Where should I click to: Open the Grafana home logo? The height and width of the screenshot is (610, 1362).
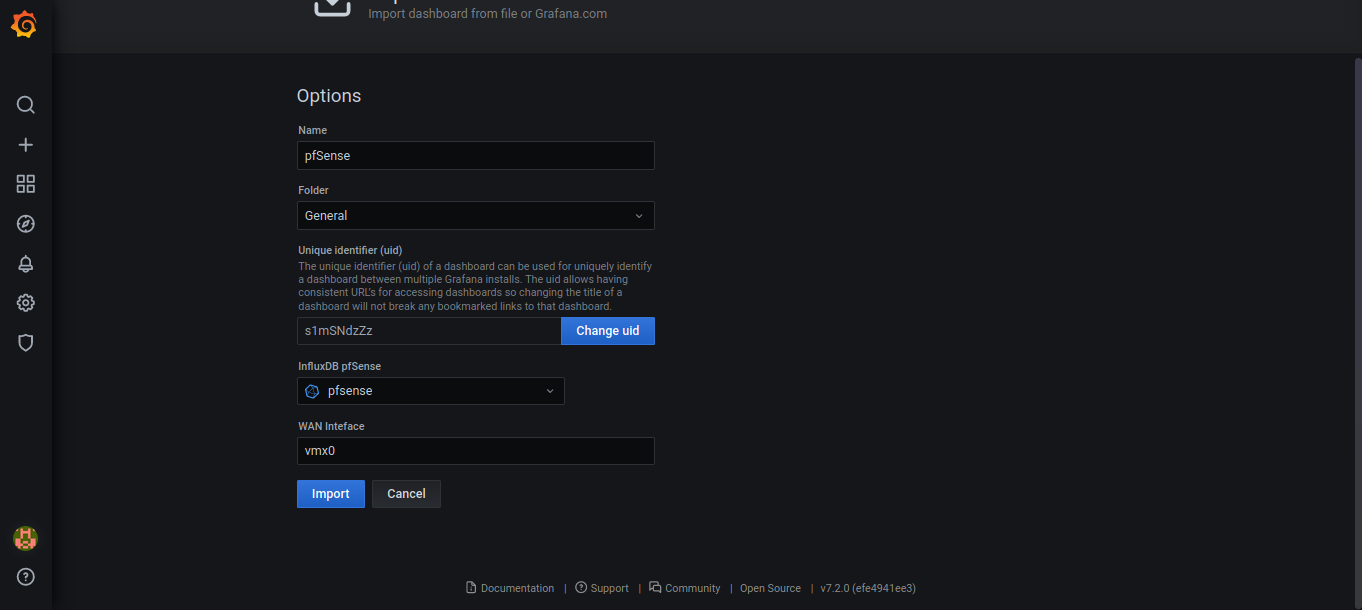tap(25, 24)
